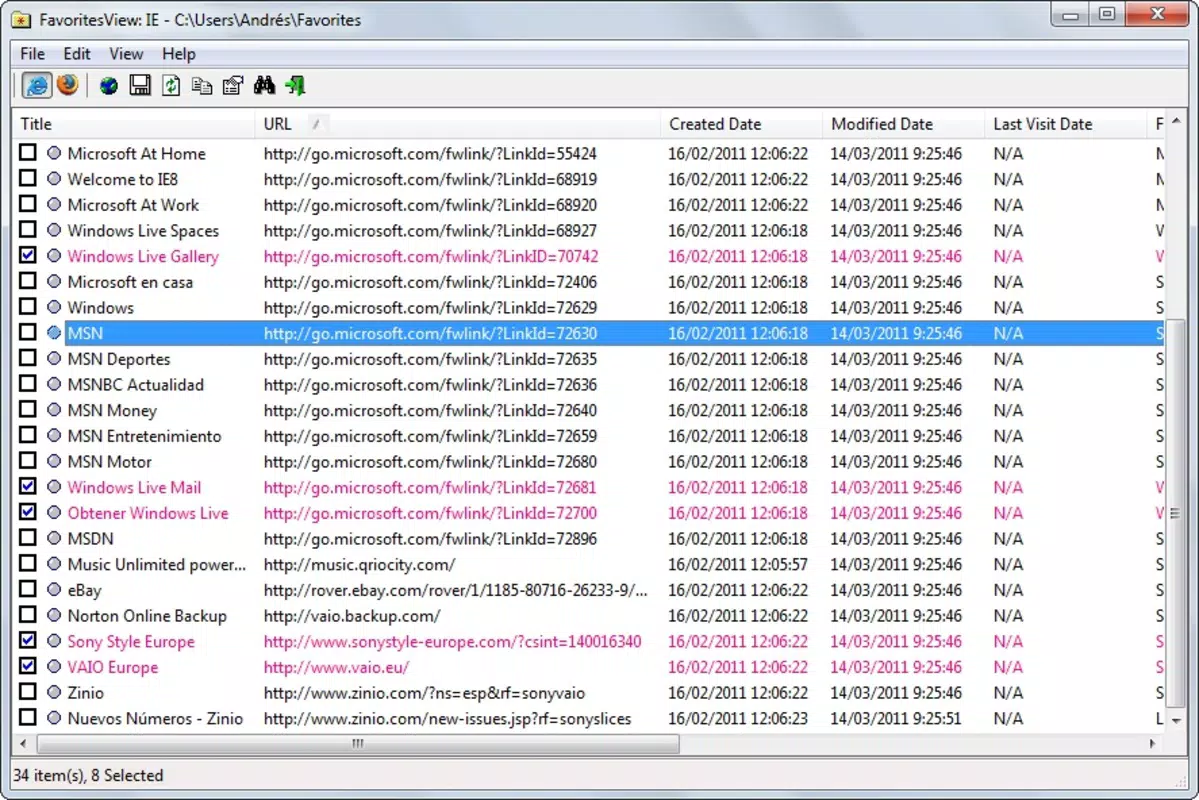This screenshot has width=1199, height=800.
Task: Sort by Modified Date column
Action: (x=903, y=124)
